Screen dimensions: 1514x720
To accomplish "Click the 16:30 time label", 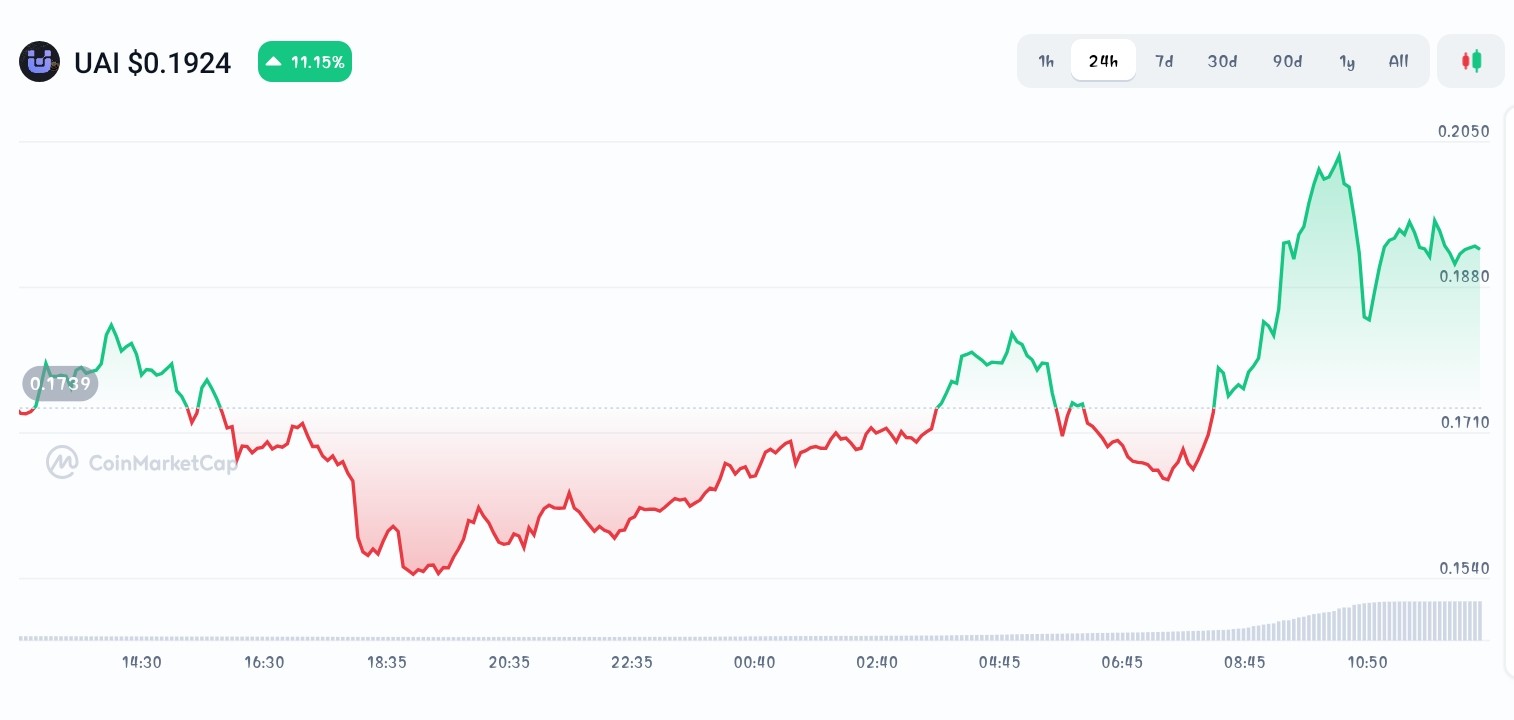I will pyautogui.click(x=264, y=662).
